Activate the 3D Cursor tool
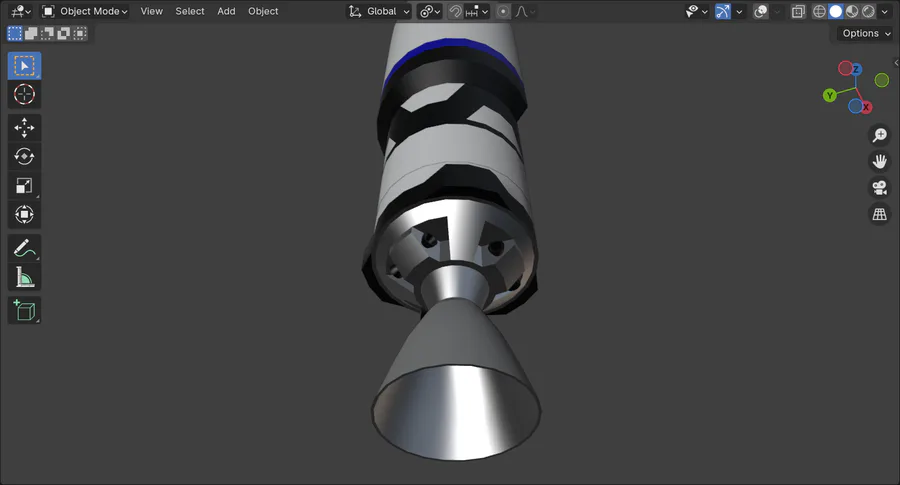Viewport: 900px width, 485px height. (24, 94)
